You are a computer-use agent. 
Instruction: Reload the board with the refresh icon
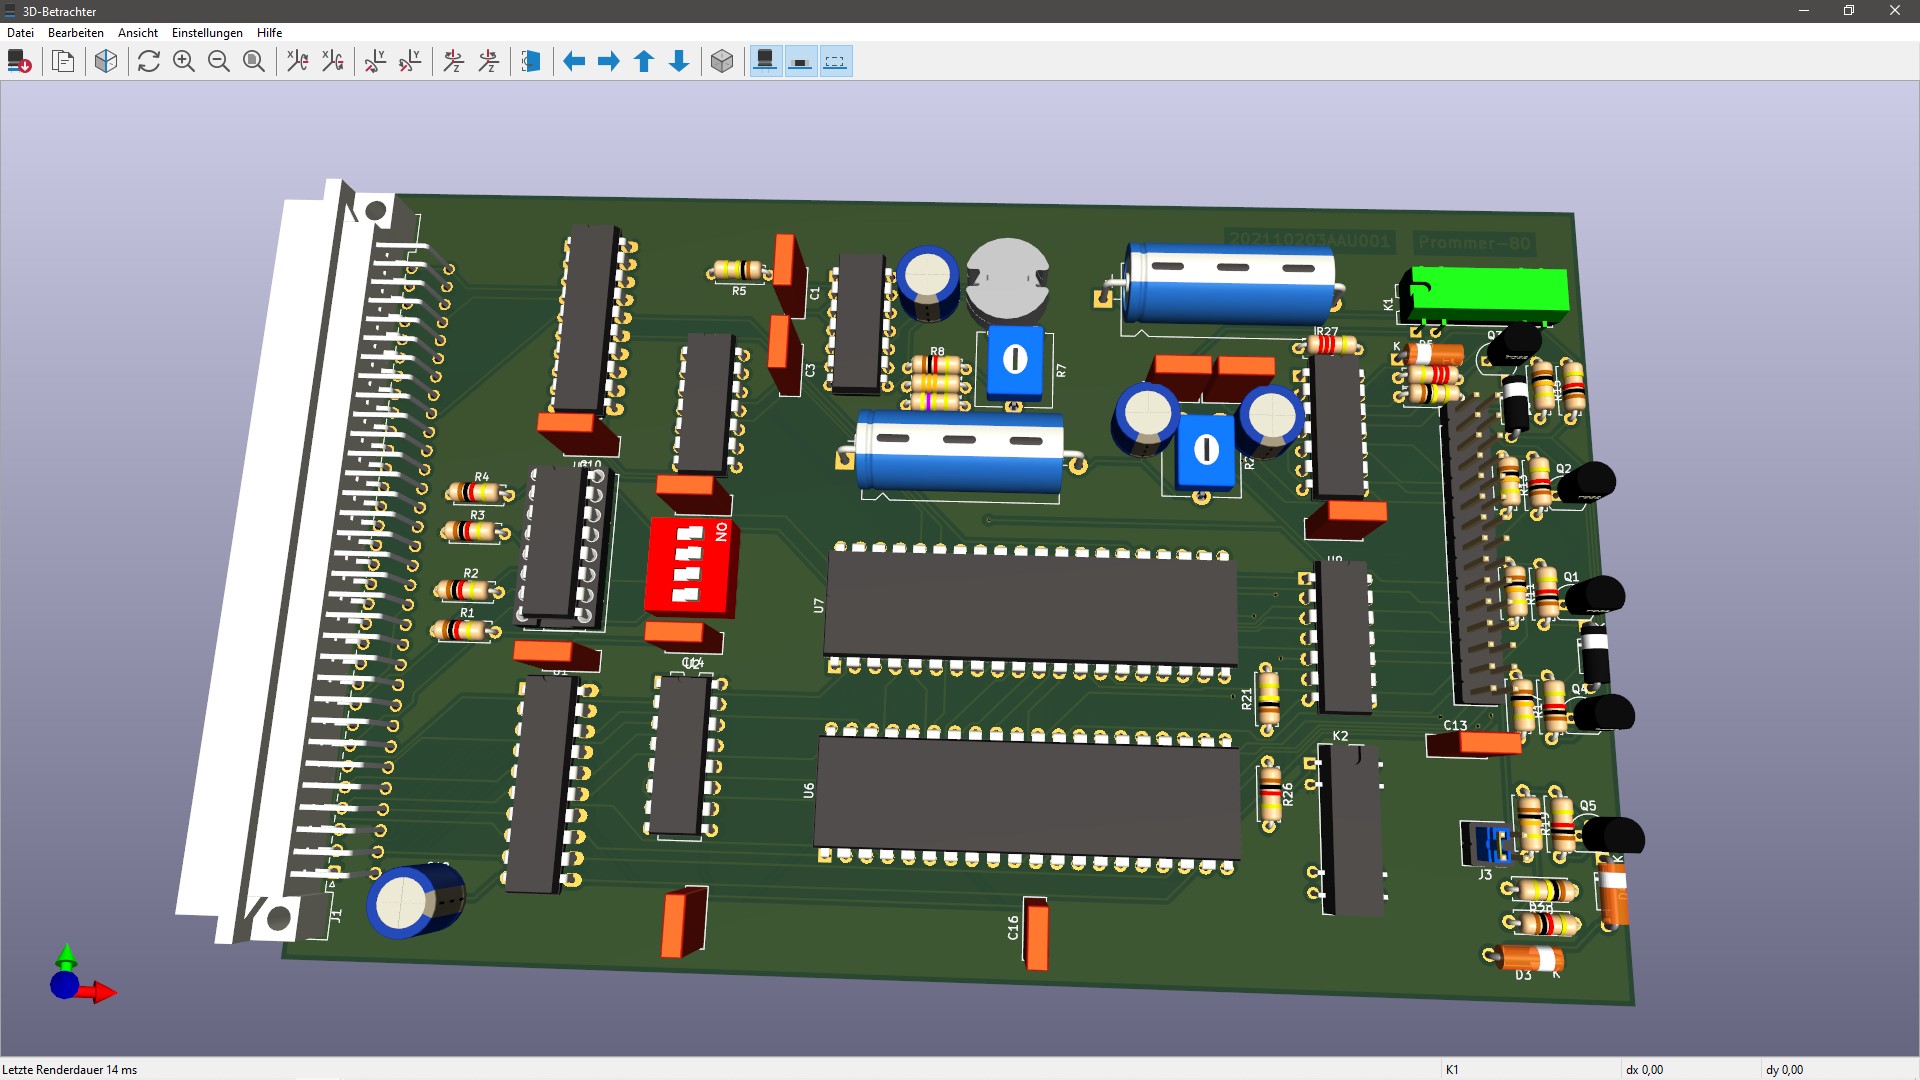pos(149,62)
